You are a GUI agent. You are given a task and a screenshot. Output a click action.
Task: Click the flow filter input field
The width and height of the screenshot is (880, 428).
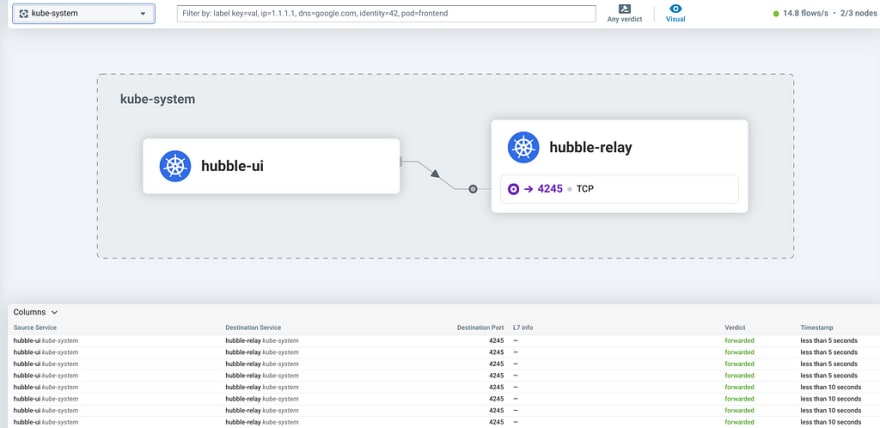pyautogui.click(x=386, y=13)
